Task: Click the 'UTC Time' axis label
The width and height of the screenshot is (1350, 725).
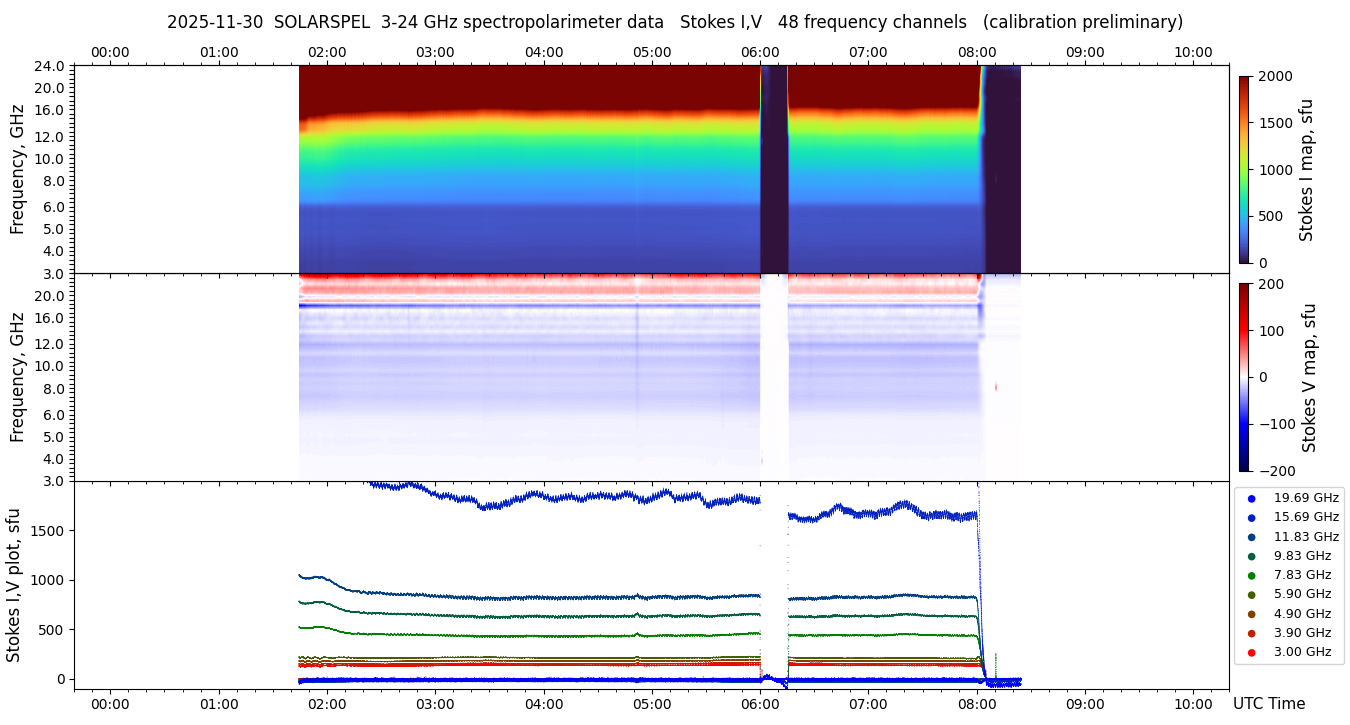Action: 1268,704
